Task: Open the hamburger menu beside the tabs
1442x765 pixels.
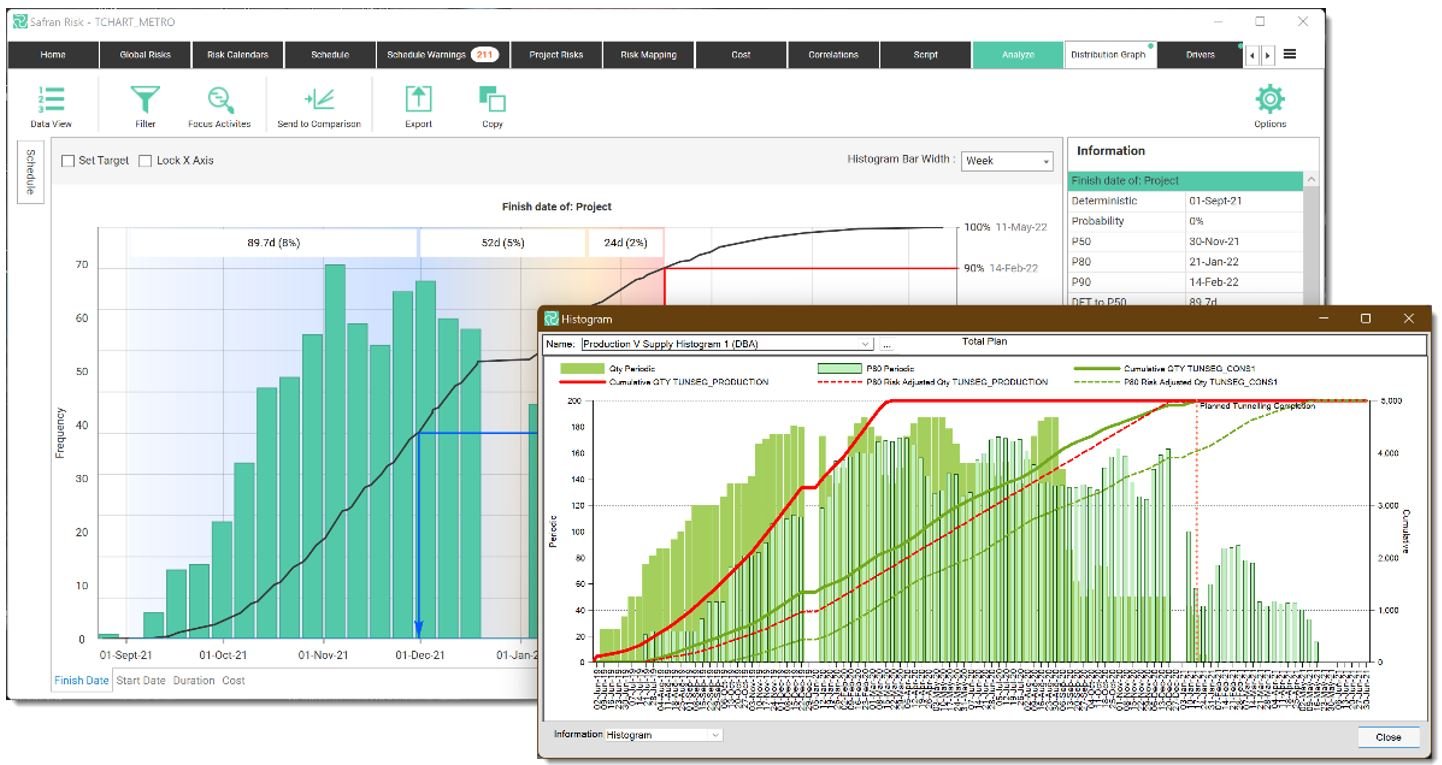Action: pyautogui.click(x=1290, y=55)
